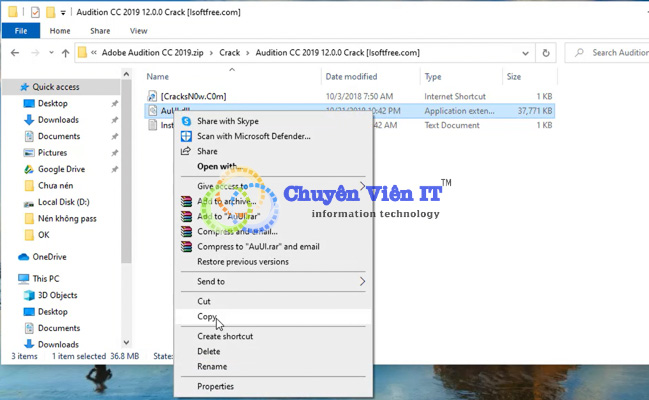Screen dimensions: 649x400
Task: Open 3D Objects under This PC
Action: coord(58,295)
